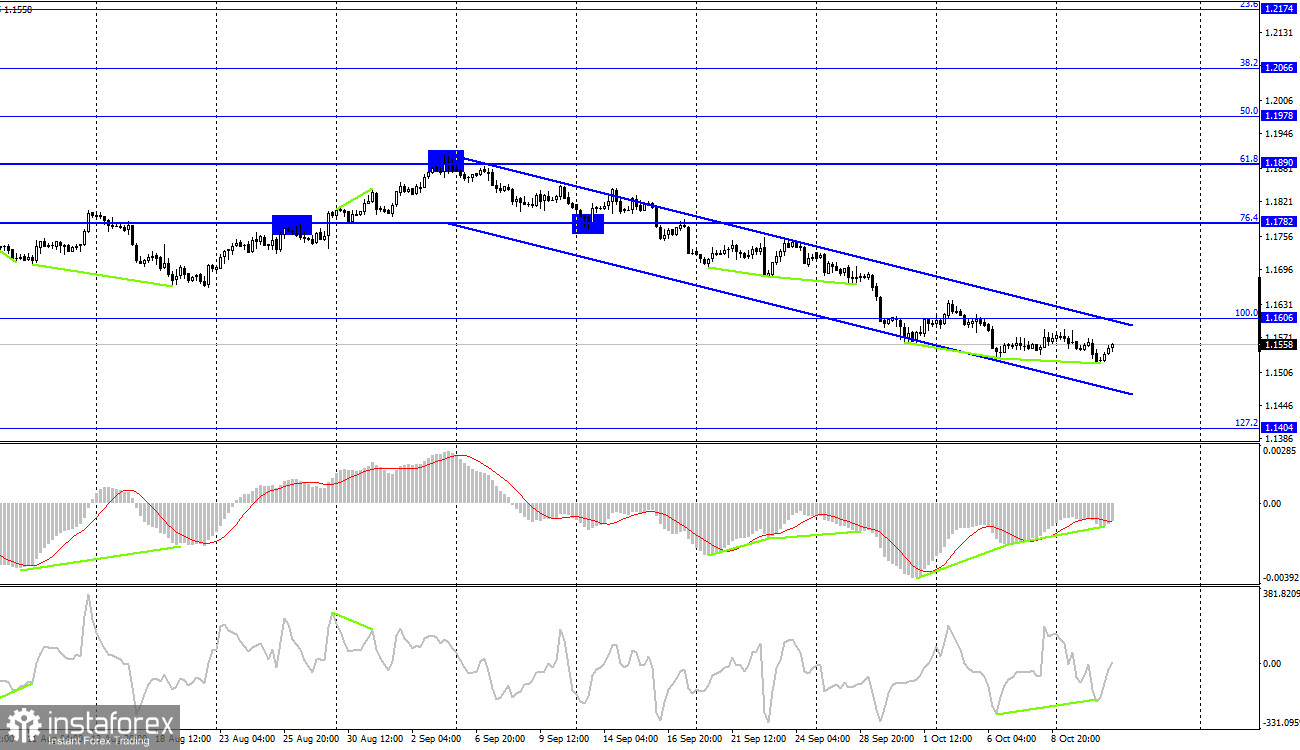Select the blue box on the 76.4 line near 25 Aug
The image size is (1300, 750).
tap(292, 225)
